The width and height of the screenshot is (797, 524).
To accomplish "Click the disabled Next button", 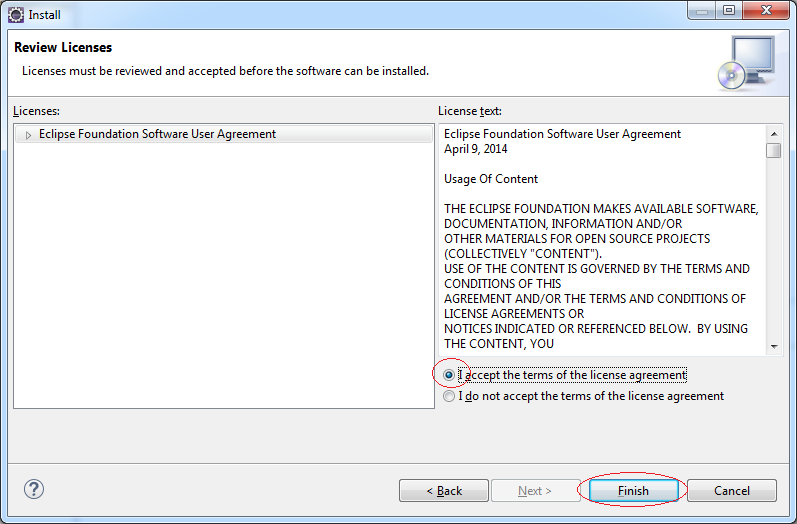I will point(535,490).
